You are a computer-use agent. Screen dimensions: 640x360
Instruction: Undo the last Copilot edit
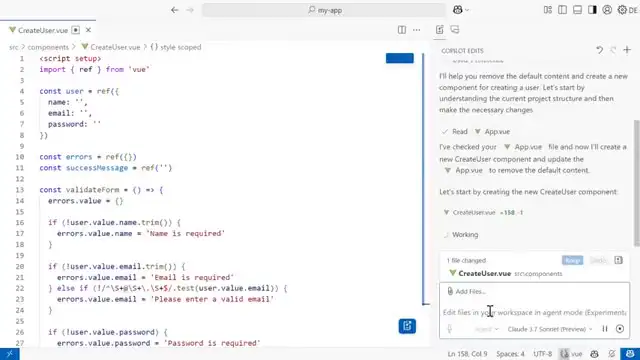point(599,50)
